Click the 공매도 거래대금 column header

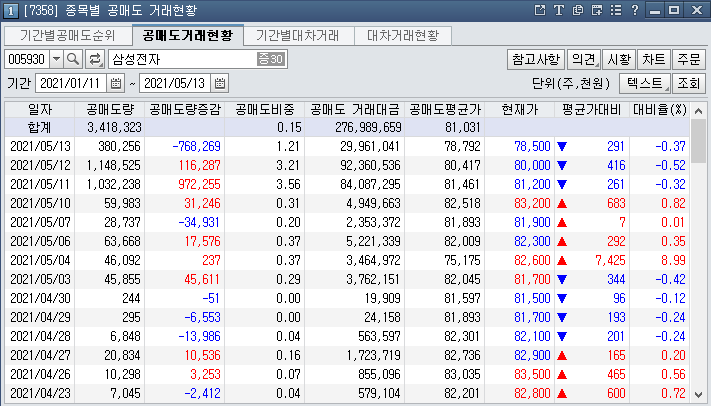click(354, 109)
